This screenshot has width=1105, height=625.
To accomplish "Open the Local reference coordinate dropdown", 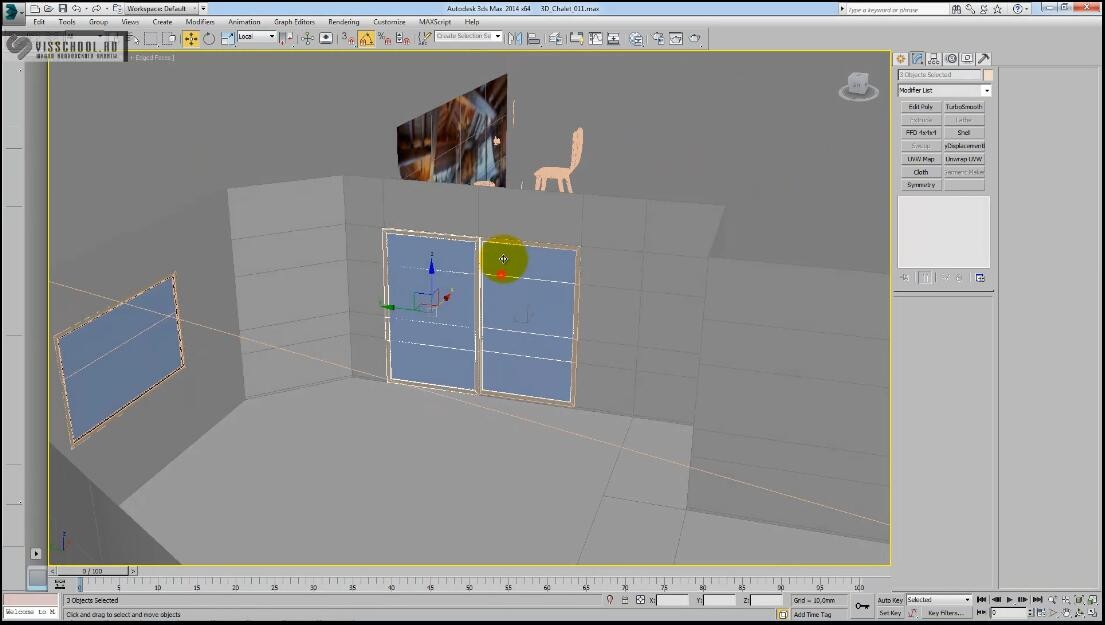I will point(257,36).
